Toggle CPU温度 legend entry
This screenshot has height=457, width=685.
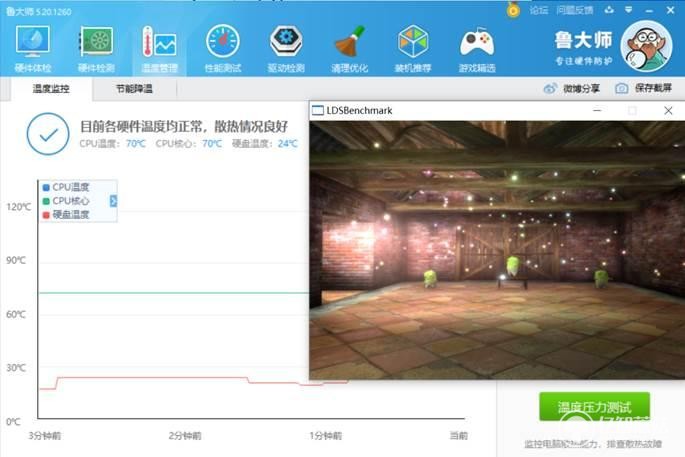66,187
